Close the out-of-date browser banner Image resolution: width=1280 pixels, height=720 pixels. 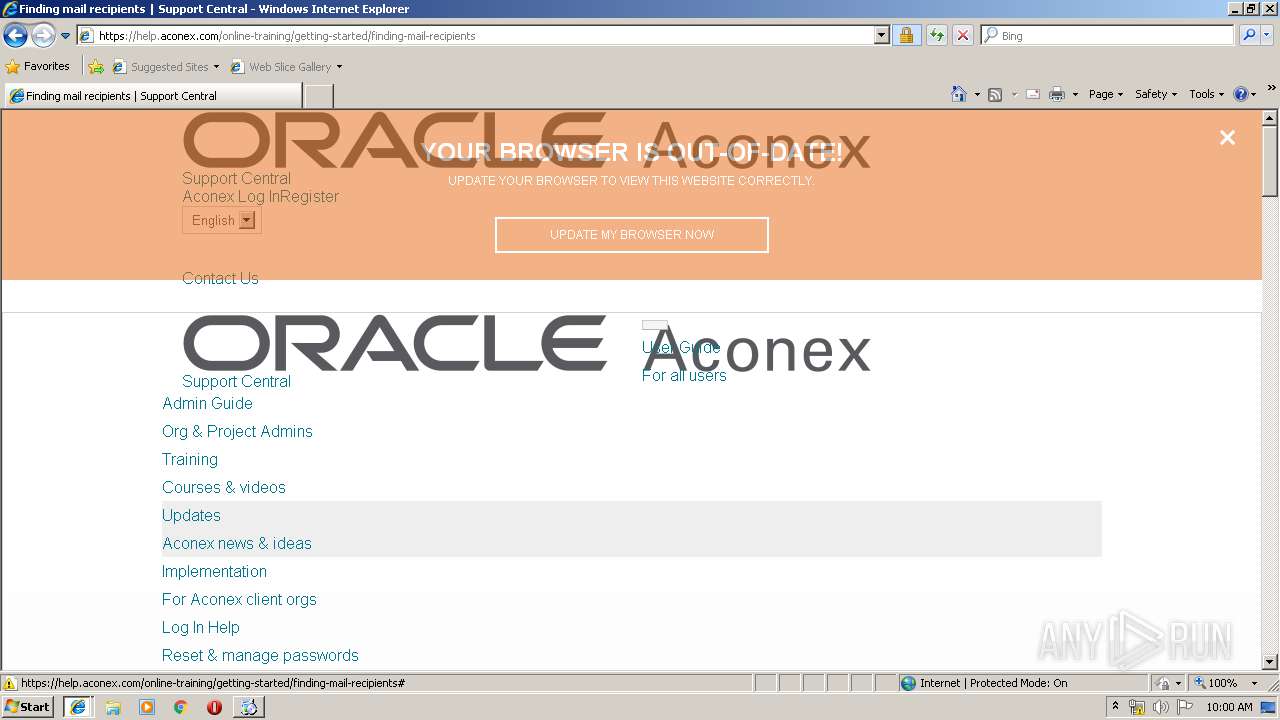click(x=1227, y=138)
